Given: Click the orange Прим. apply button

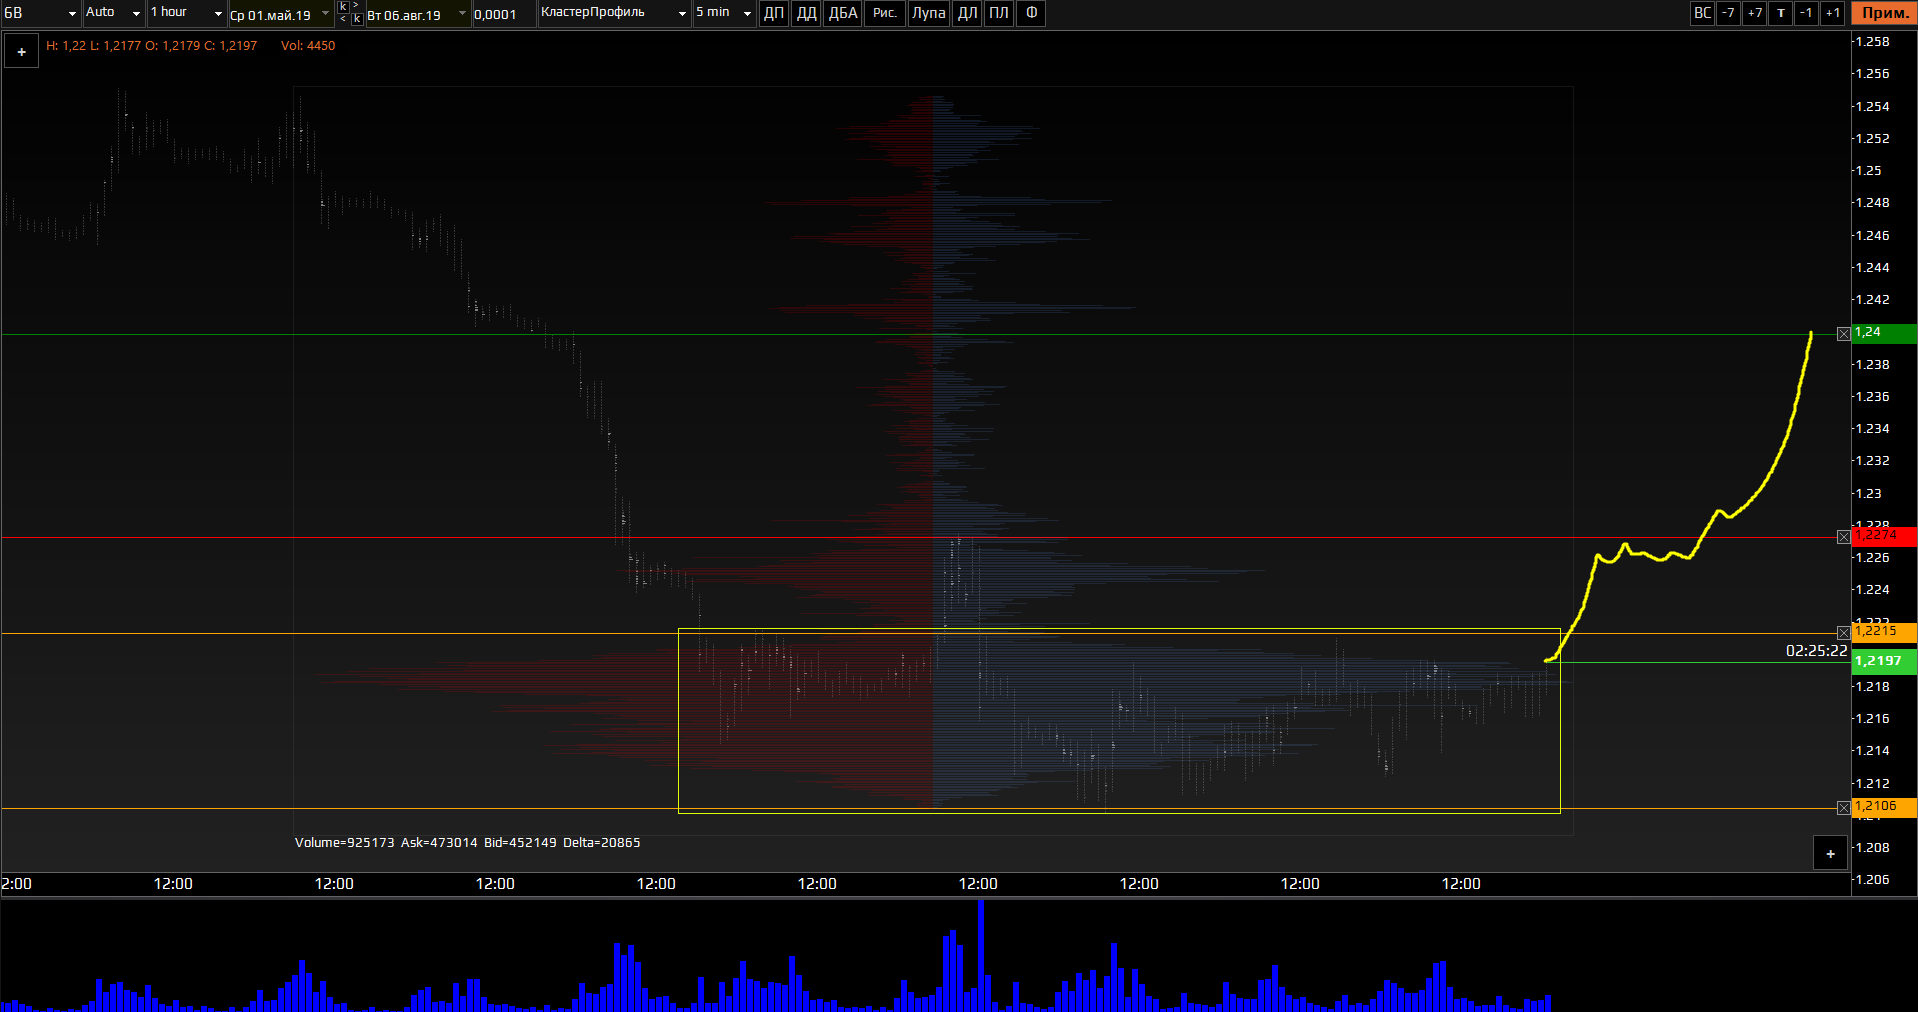Looking at the screenshot, I should pyautogui.click(x=1884, y=13).
